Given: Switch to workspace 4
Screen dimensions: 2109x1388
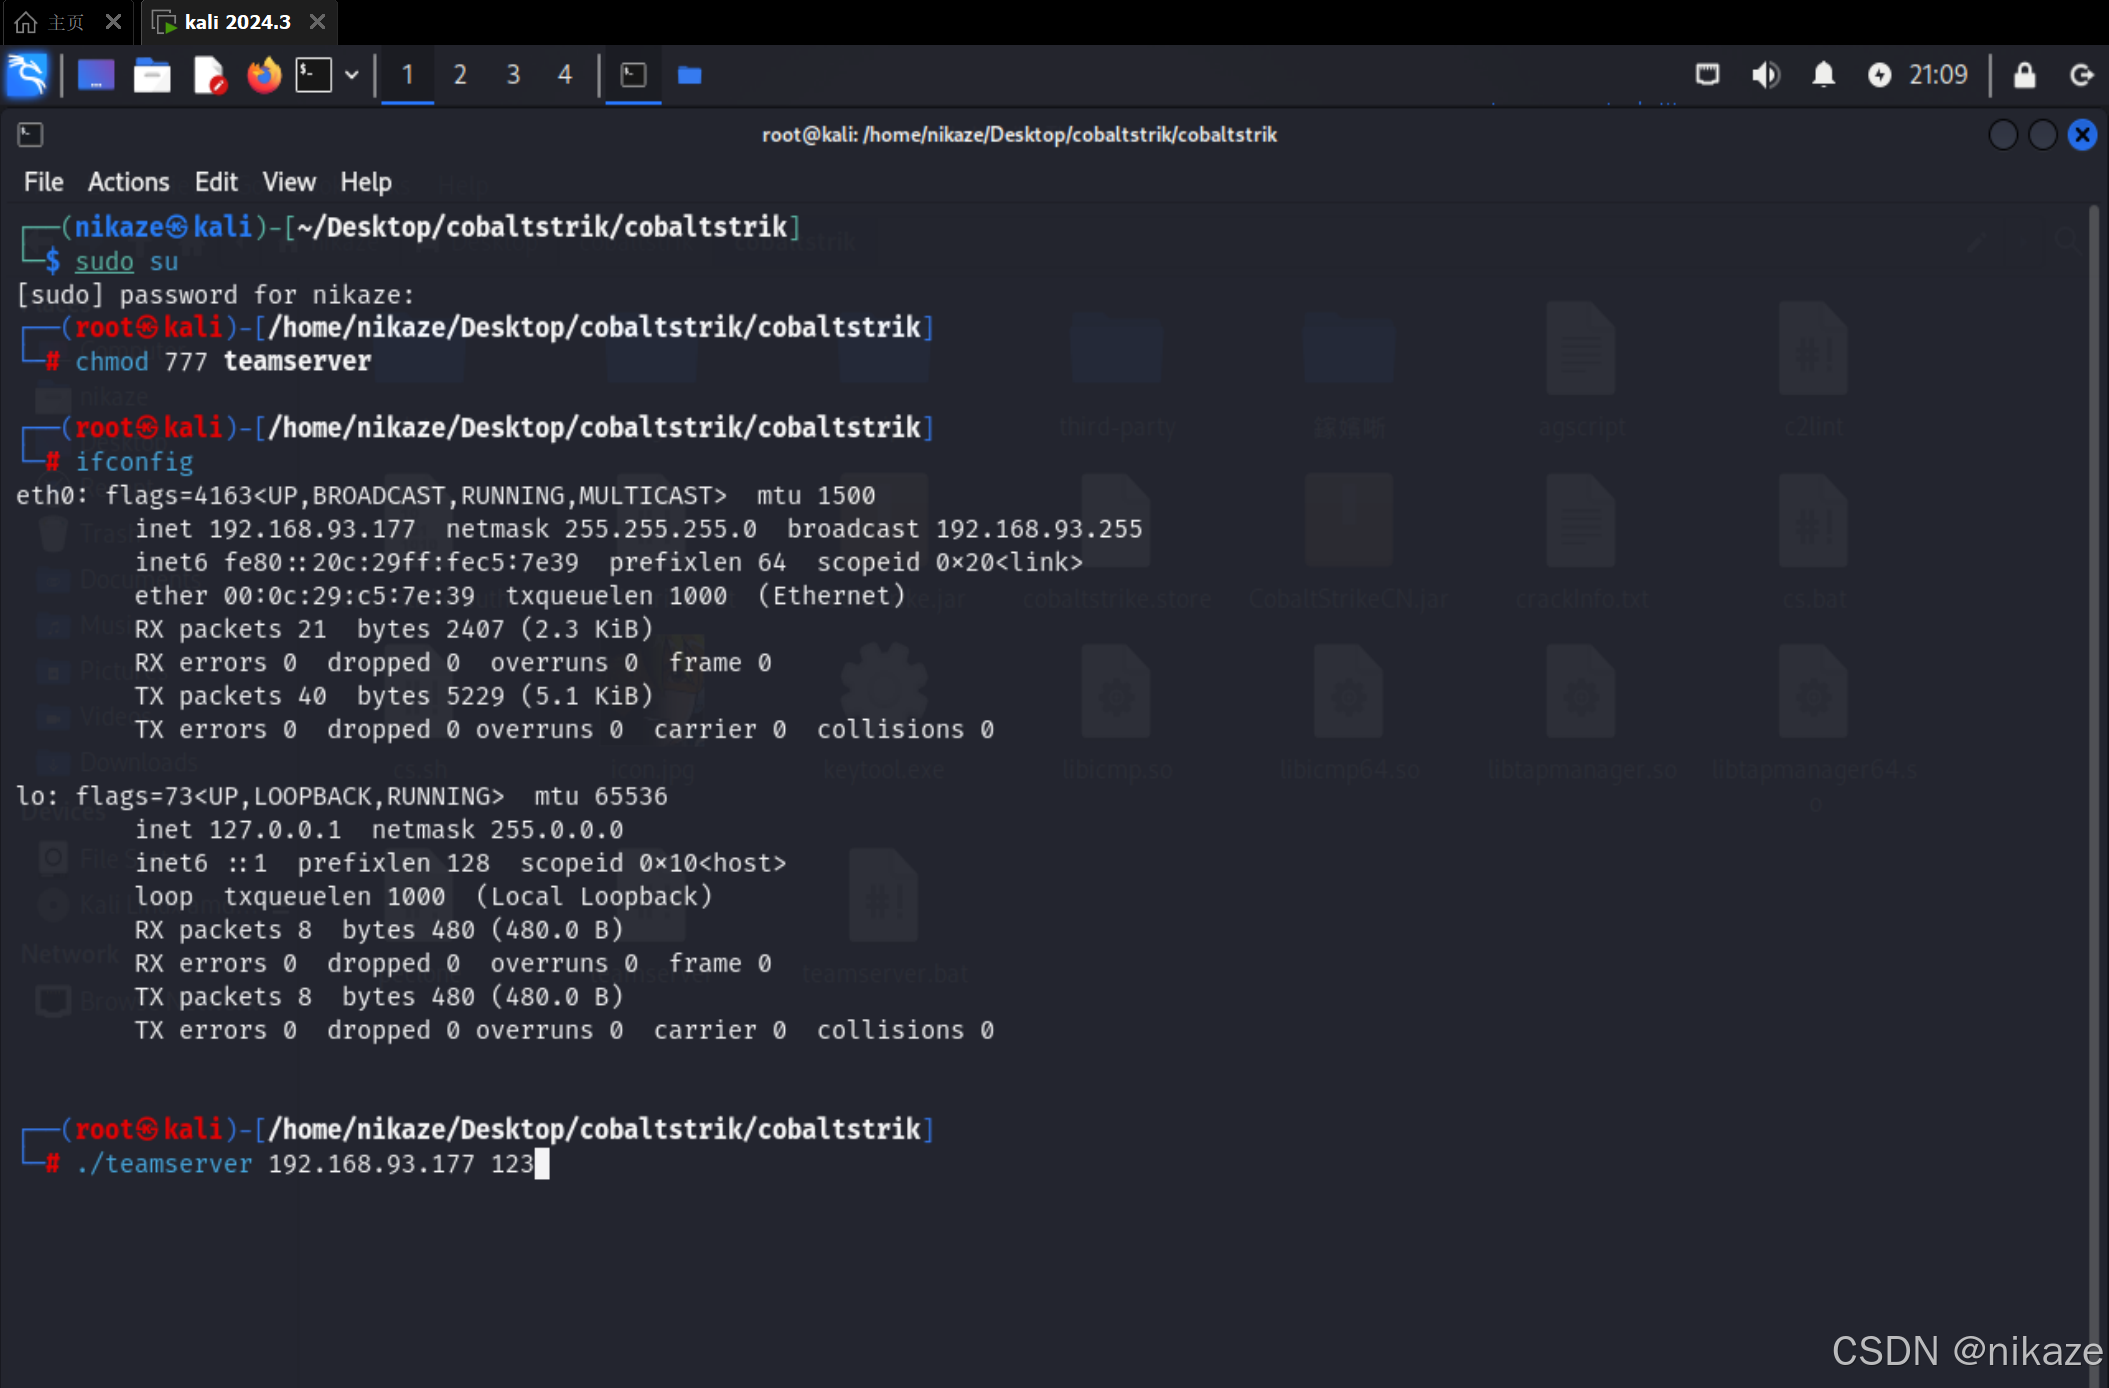Looking at the screenshot, I should (565, 75).
